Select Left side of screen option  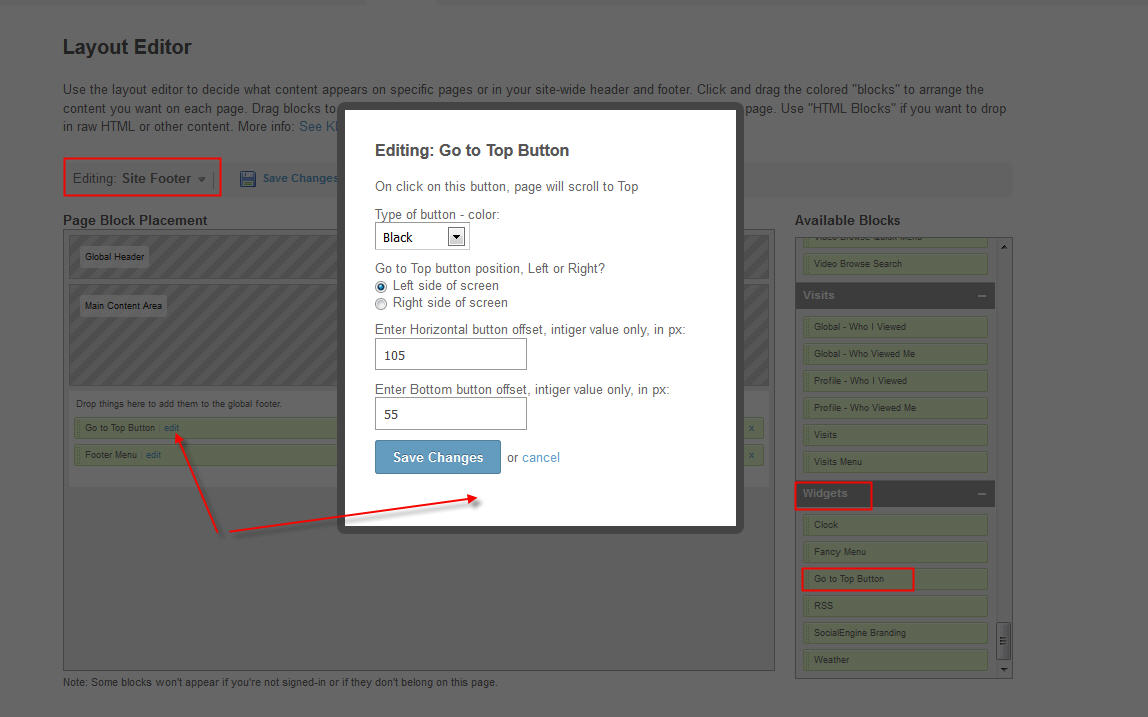(x=381, y=286)
